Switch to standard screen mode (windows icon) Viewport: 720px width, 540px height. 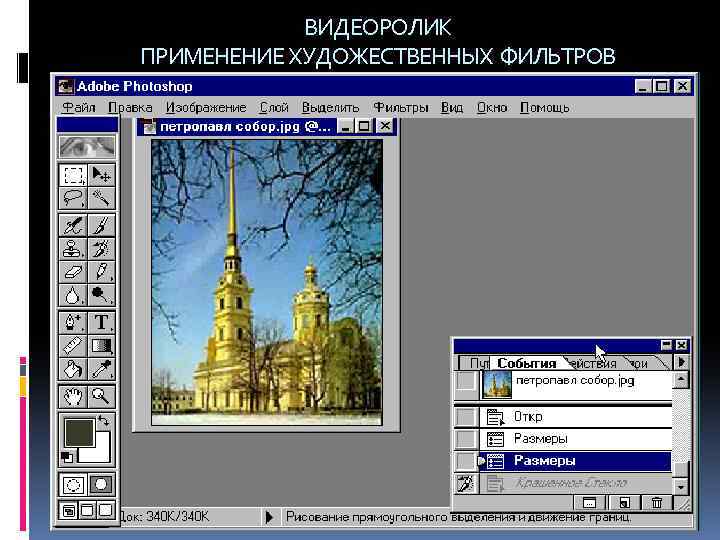[x=69, y=511]
